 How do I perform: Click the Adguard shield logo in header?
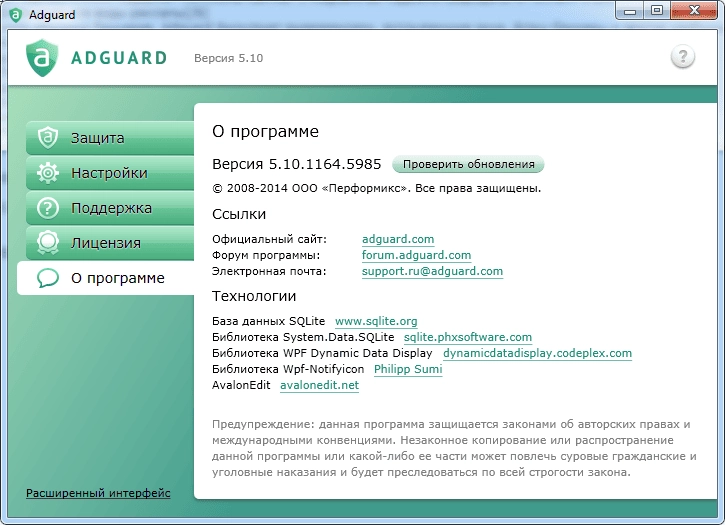click(42, 58)
